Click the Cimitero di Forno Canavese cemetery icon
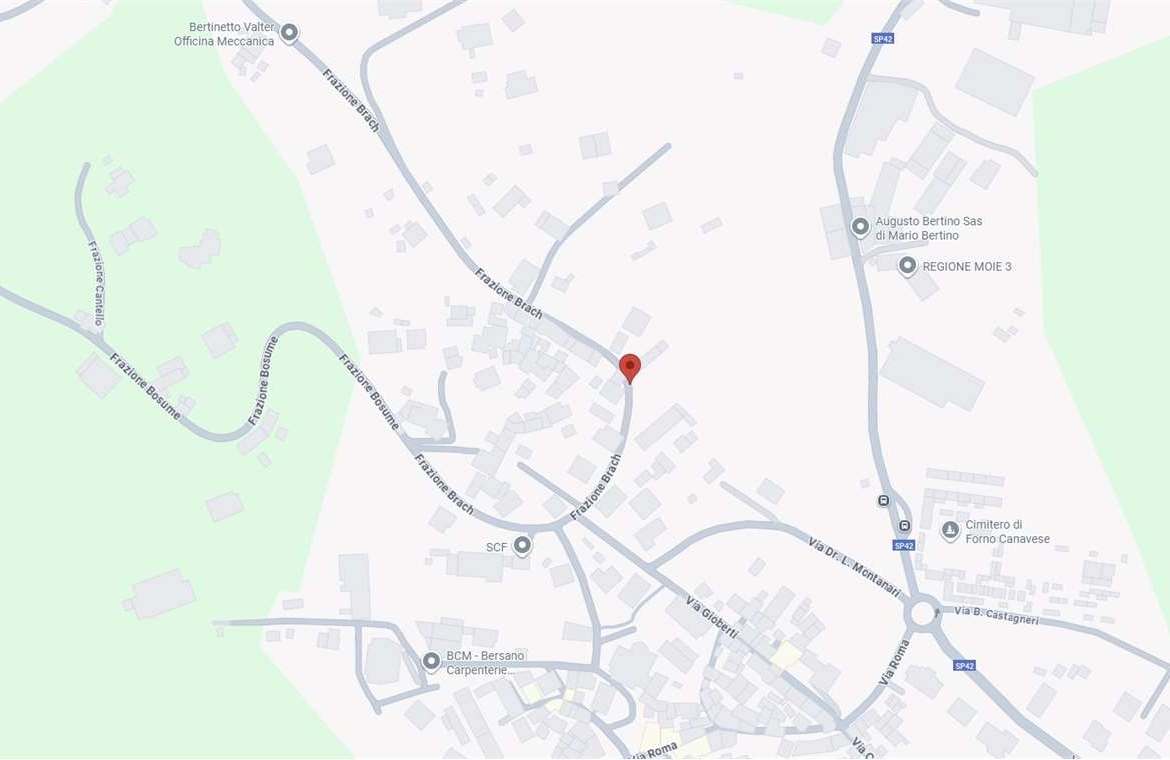This screenshot has width=1170, height=760. tap(950, 530)
